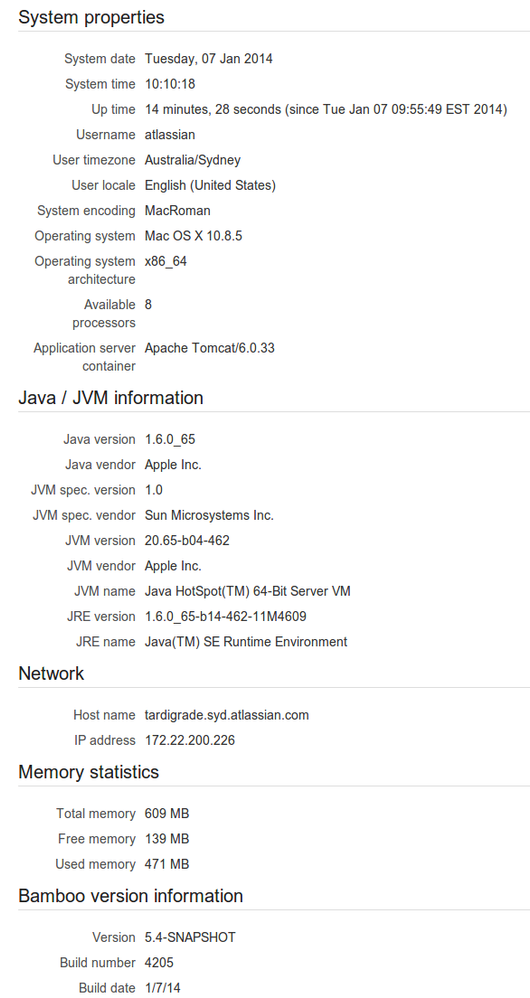
Task: Click the System time value 10:10:18
Action: [x=170, y=84]
